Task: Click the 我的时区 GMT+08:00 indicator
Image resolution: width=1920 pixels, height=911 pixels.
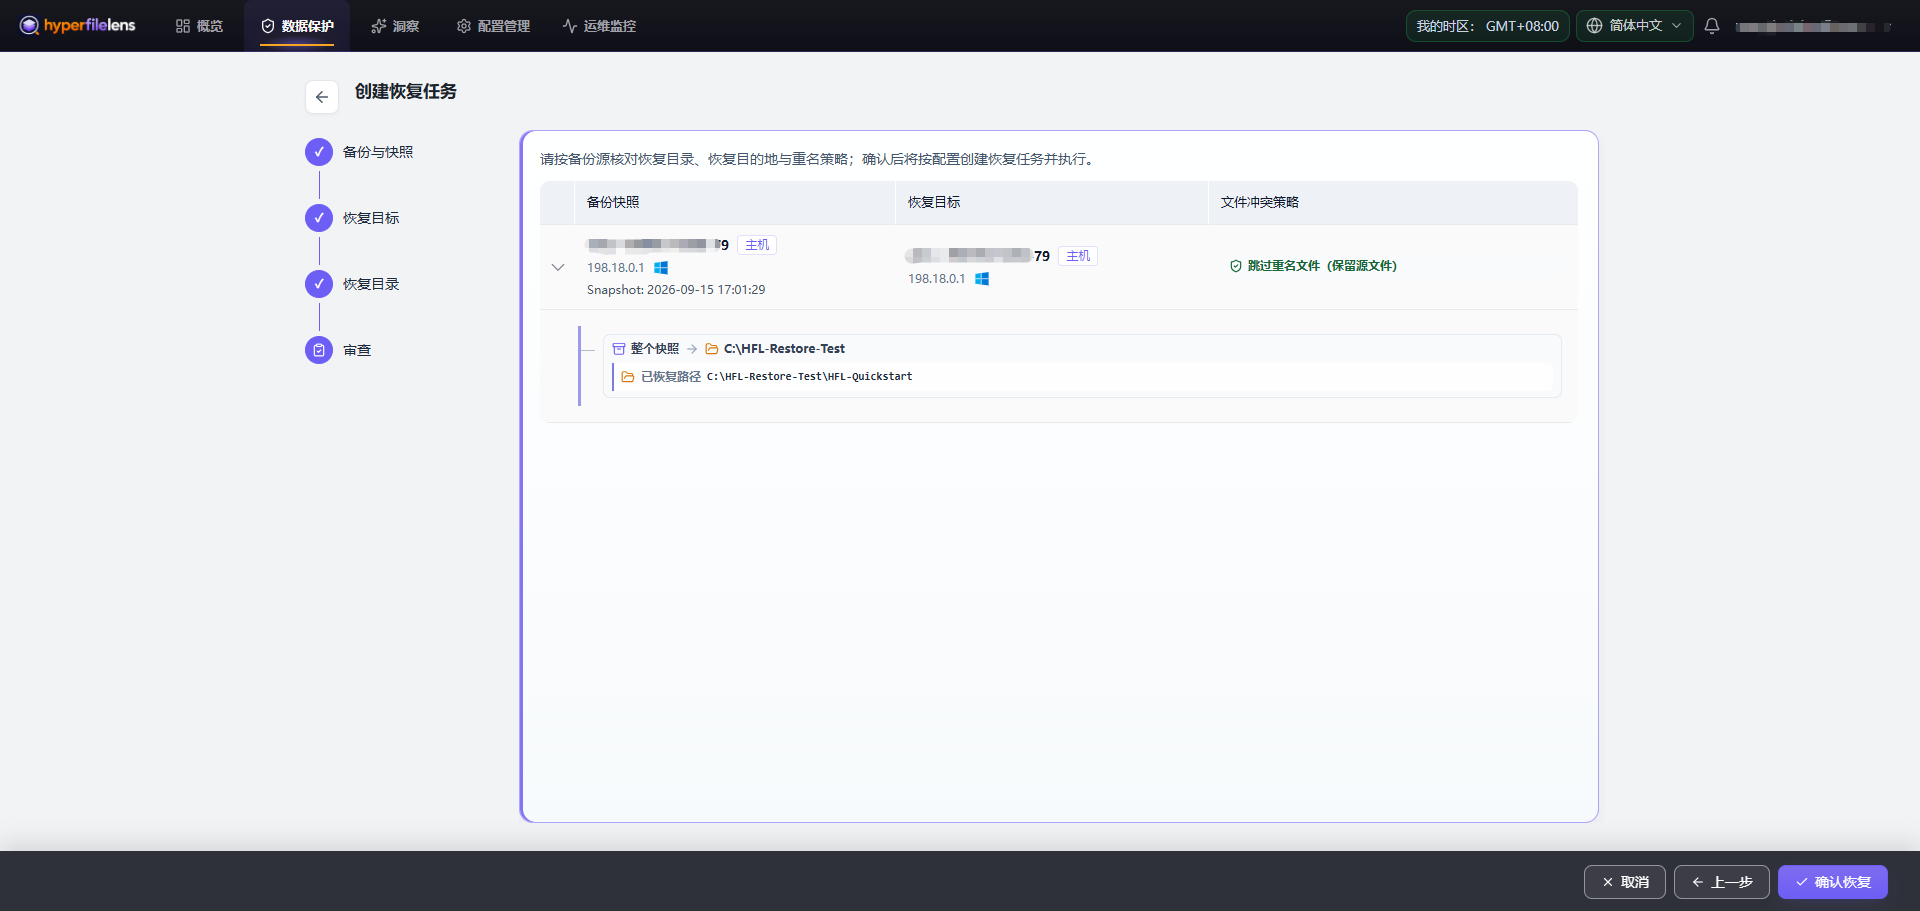Action: point(1487,26)
